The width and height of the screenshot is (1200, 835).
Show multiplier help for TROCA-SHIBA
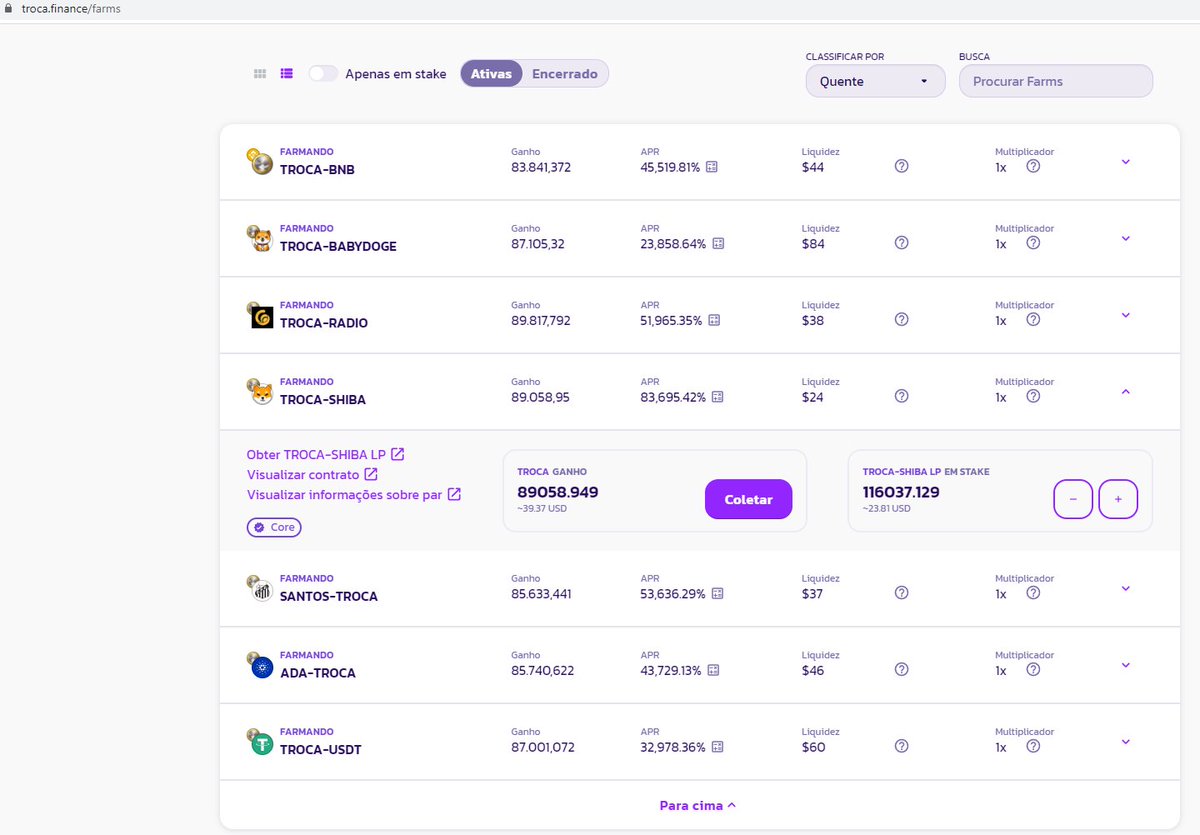pos(1033,396)
